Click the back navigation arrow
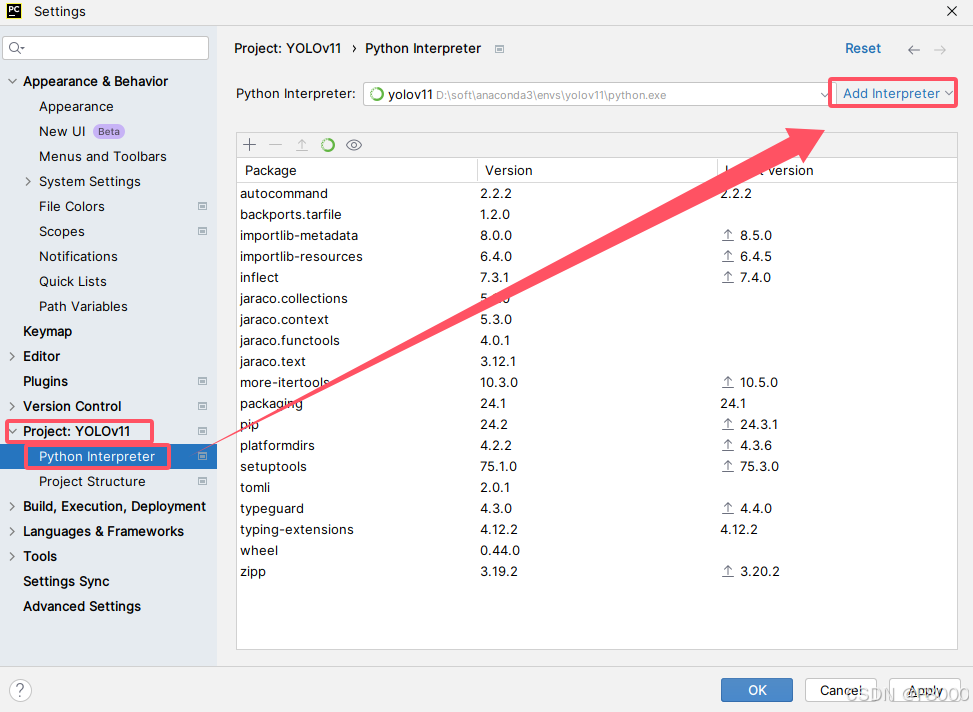The height and width of the screenshot is (712, 973). coord(913,50)
